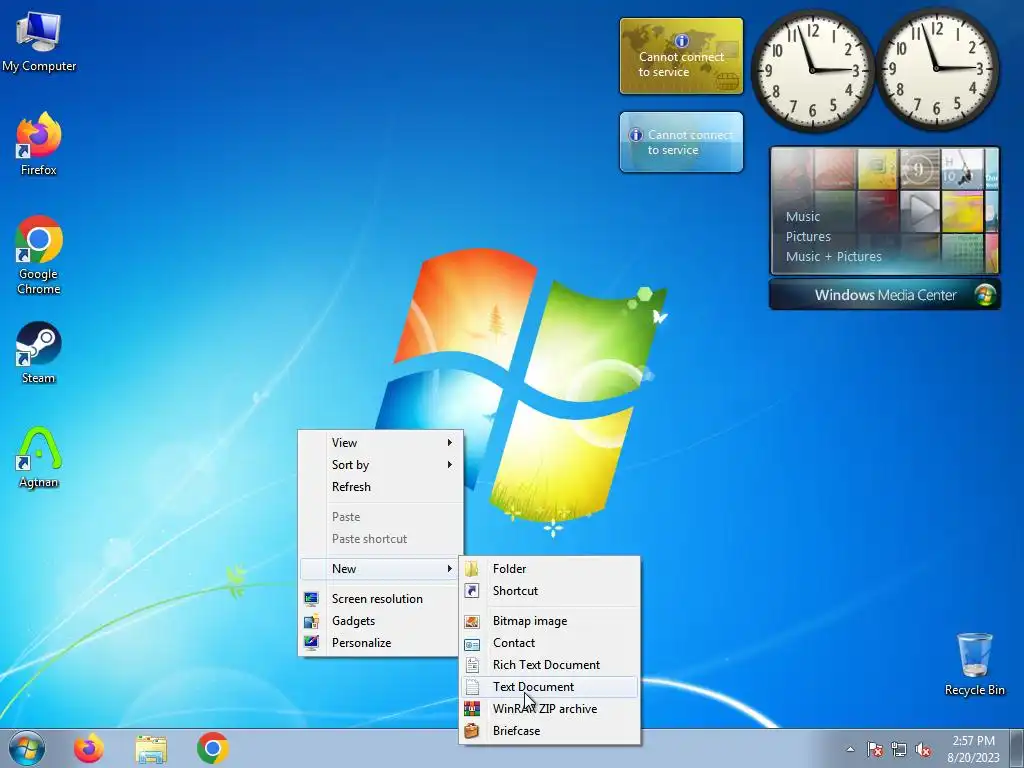Create a new WinRAR ZIP archive

pos(549,709)
